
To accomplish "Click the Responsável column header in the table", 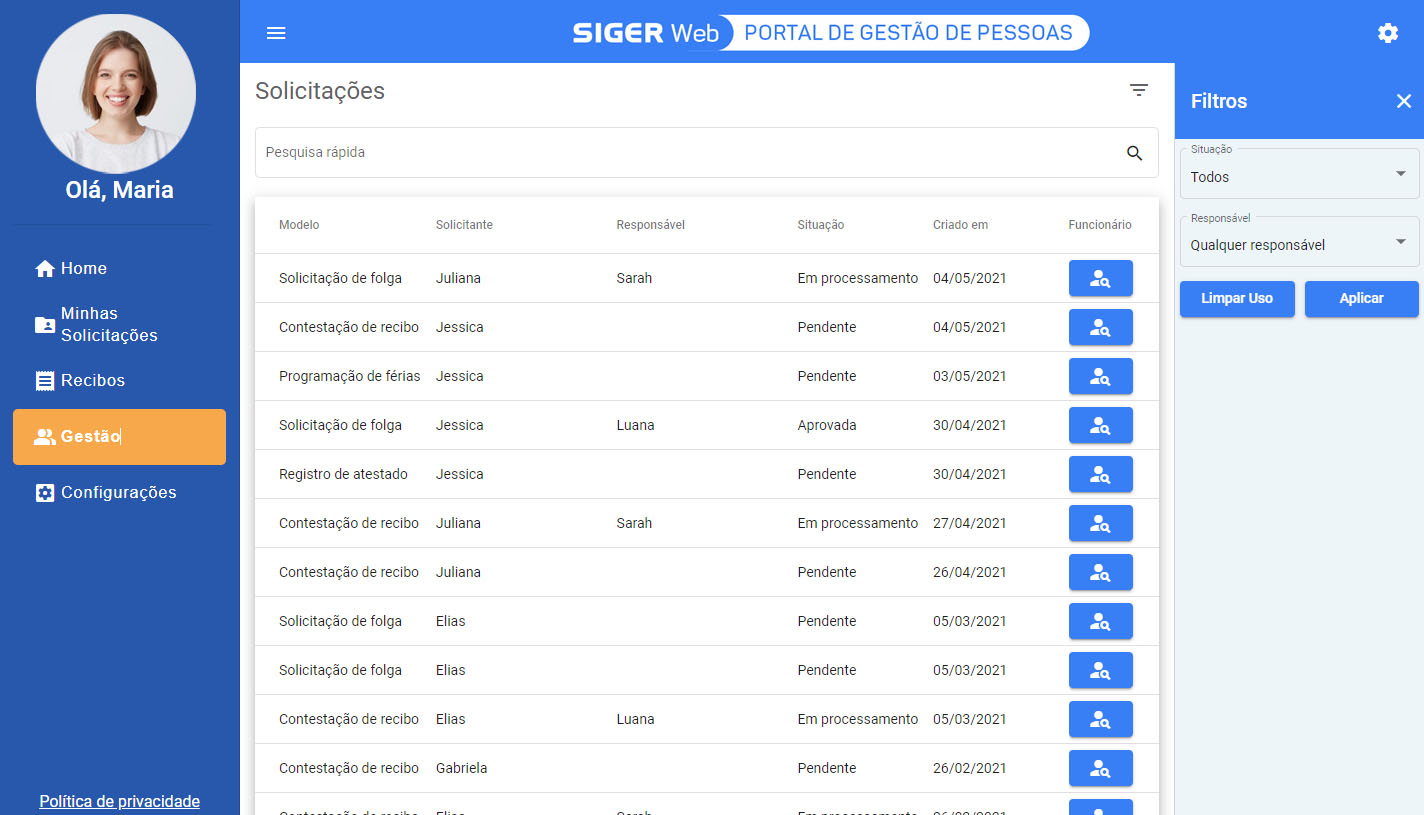I will click(x=650, y=225).
